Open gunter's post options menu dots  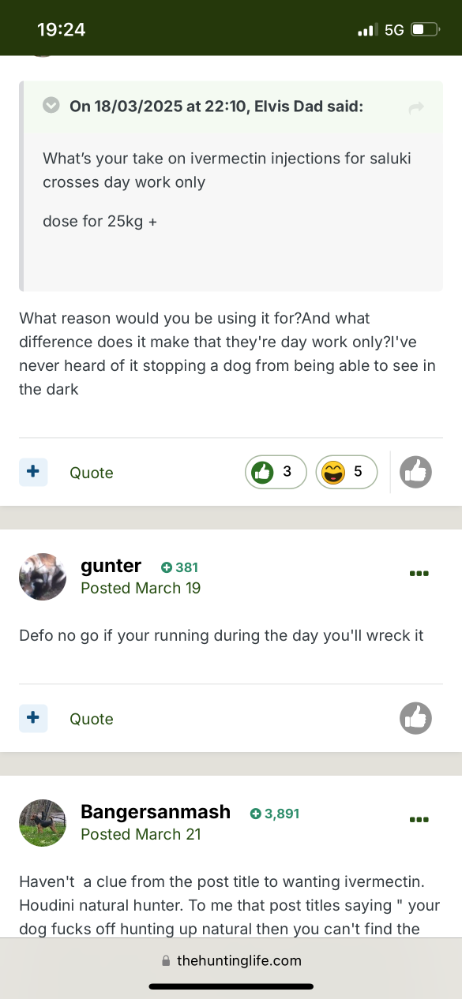pyautogui.click(x=419, y=573)
